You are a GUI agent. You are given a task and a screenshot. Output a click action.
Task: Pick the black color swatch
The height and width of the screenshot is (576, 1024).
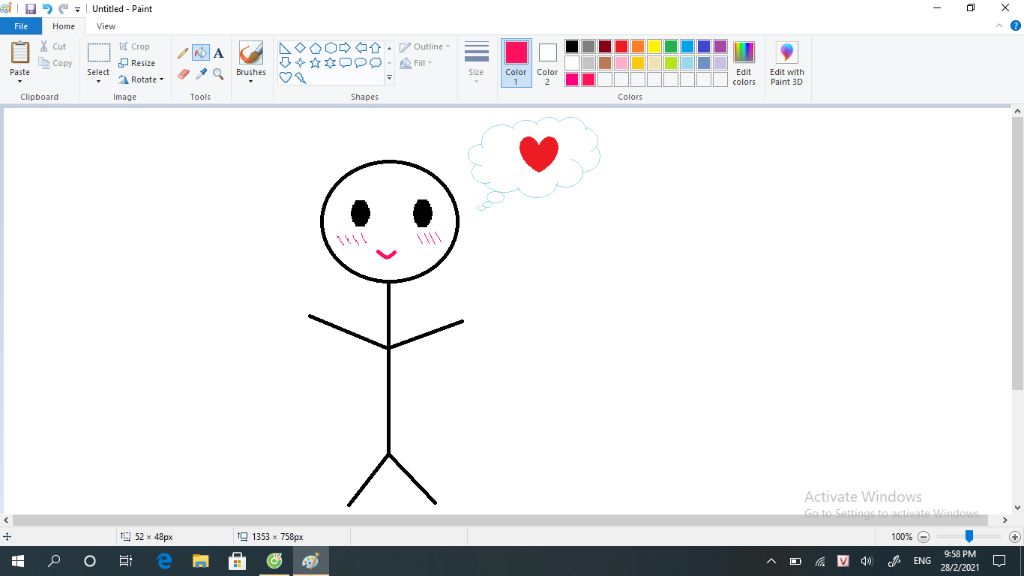(x=572, y=46)
